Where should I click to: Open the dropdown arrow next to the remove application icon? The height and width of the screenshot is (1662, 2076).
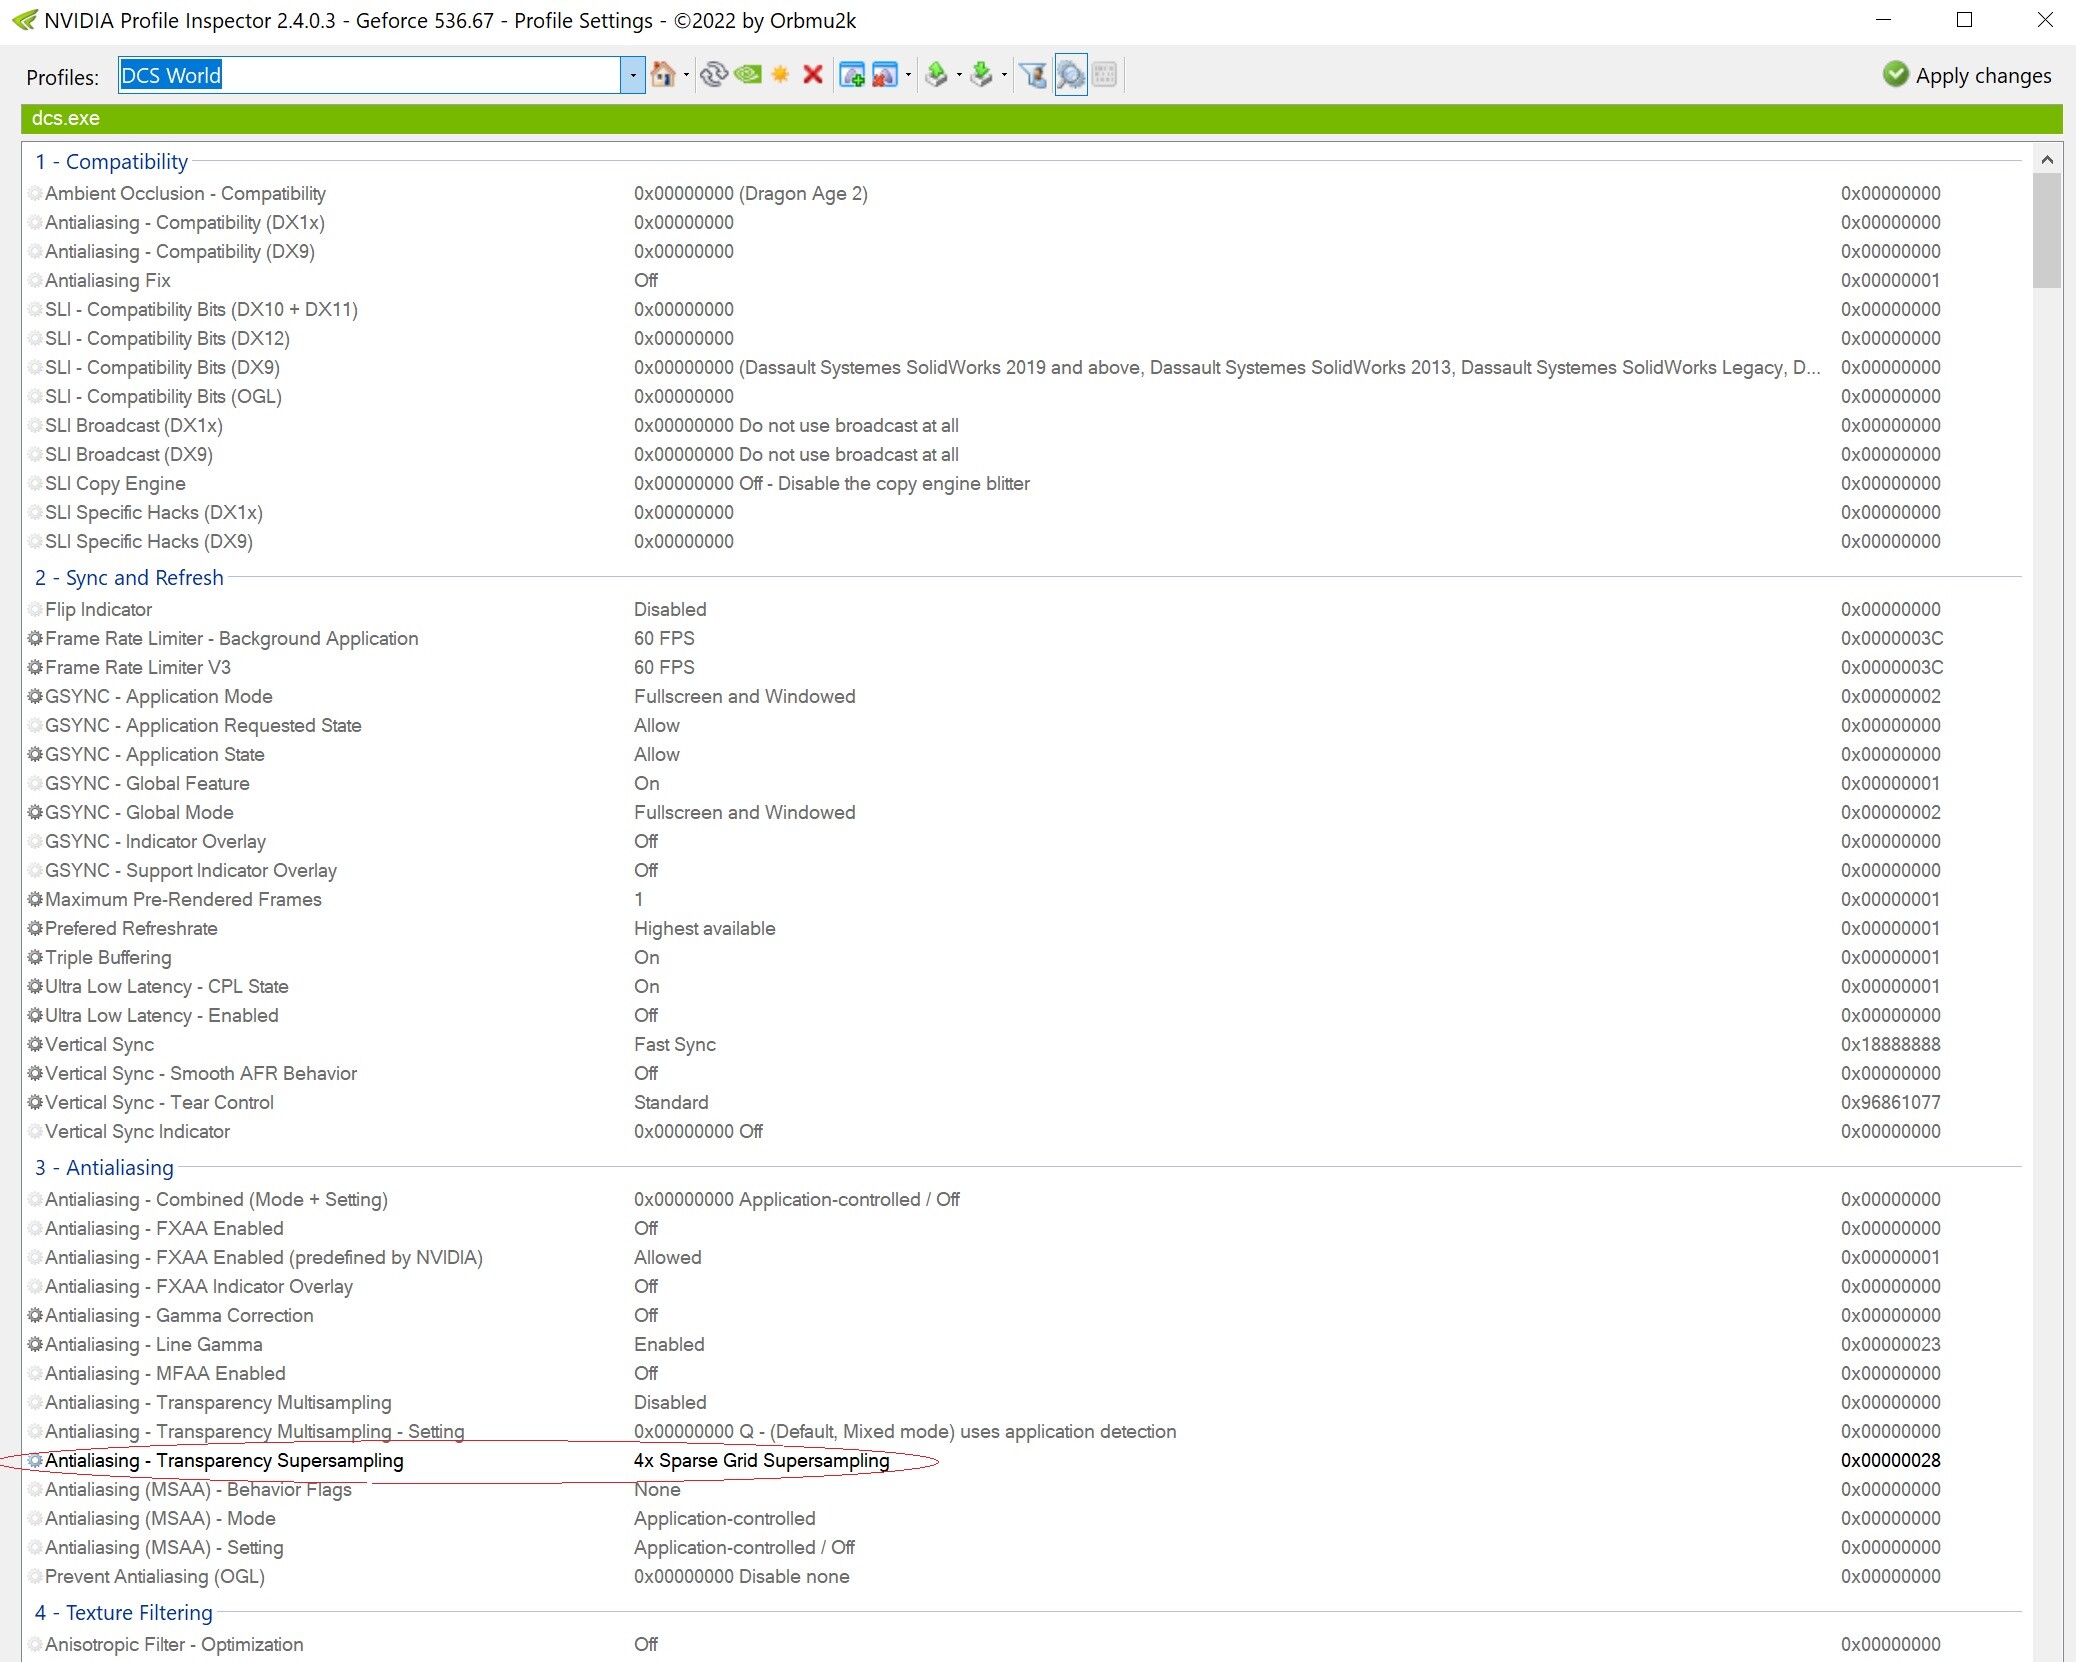[908, 76]
